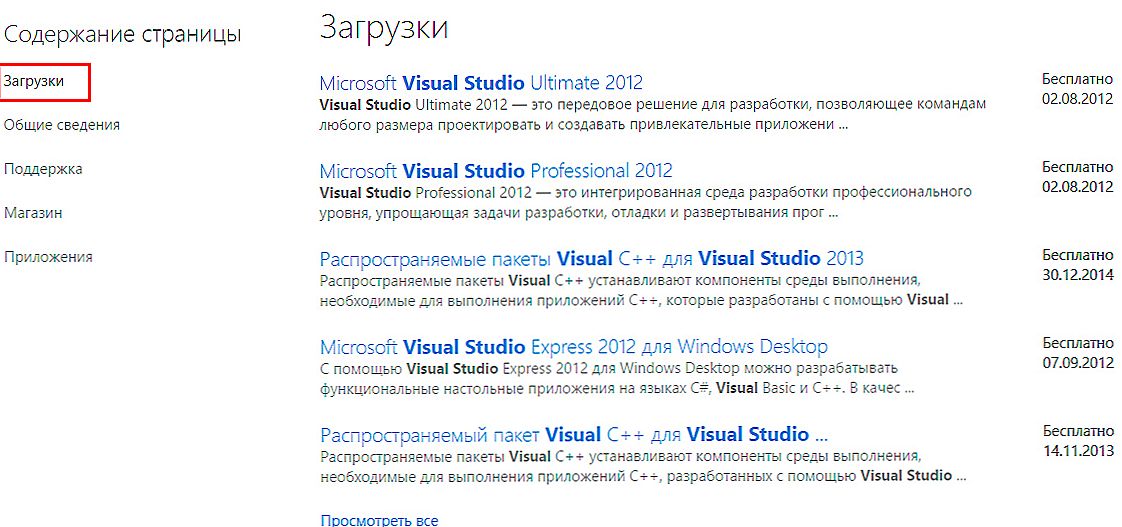Click the date 02.08.2012 beside Professional 2012
Image resolution: width=1122 pixels, height=527 pixels.
tap(1078, 187)
